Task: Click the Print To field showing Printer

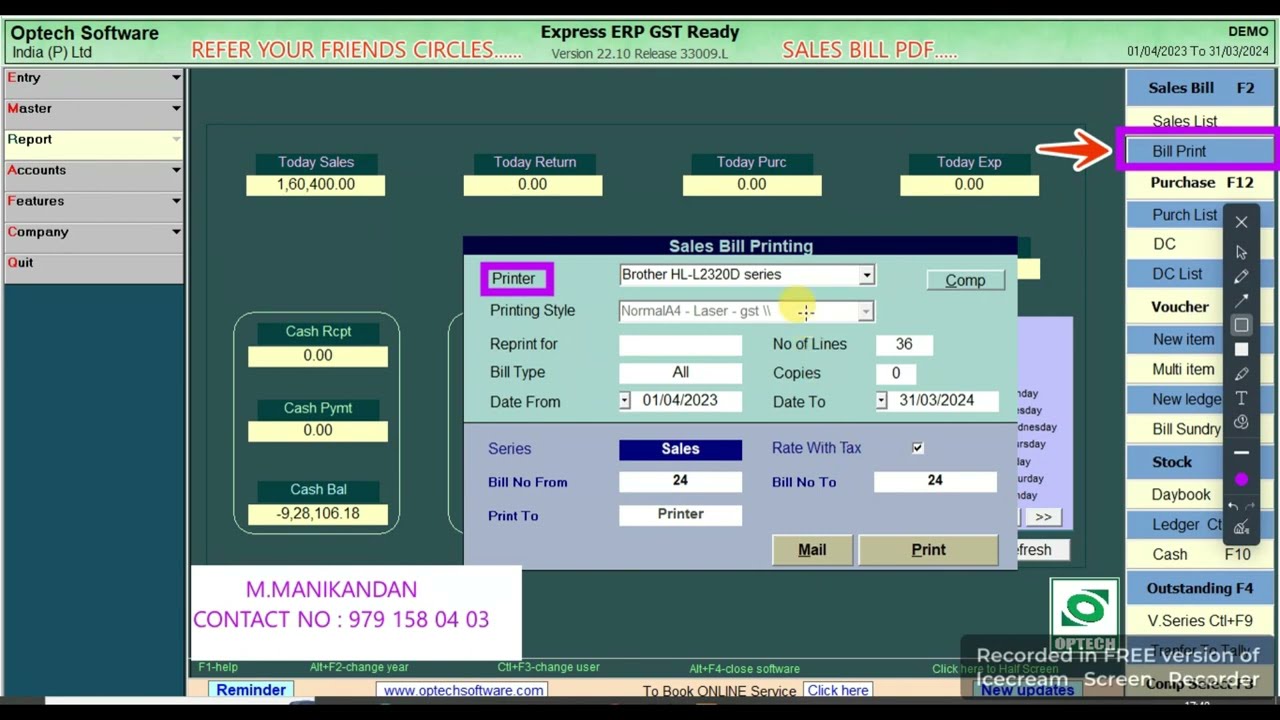Action: [680, 514]
